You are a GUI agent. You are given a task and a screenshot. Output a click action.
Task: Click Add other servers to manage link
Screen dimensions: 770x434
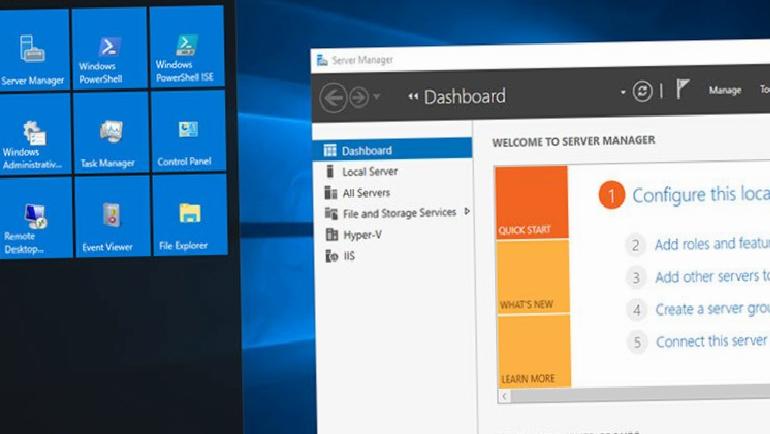tap(713, 276)
